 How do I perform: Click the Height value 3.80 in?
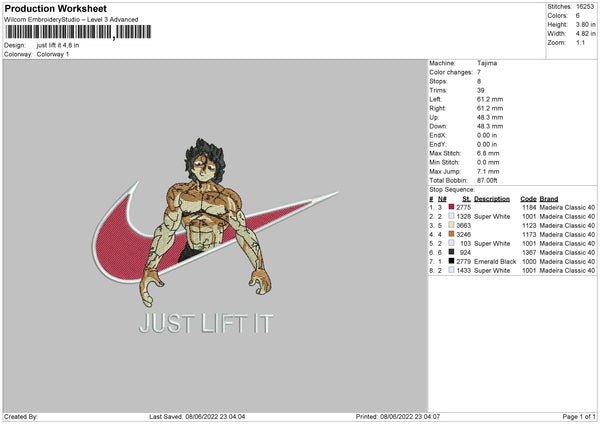585,24
